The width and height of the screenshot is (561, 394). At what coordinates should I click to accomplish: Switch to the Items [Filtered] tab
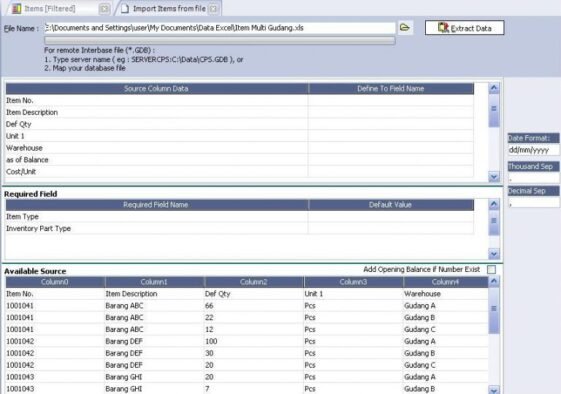(49, 9)
